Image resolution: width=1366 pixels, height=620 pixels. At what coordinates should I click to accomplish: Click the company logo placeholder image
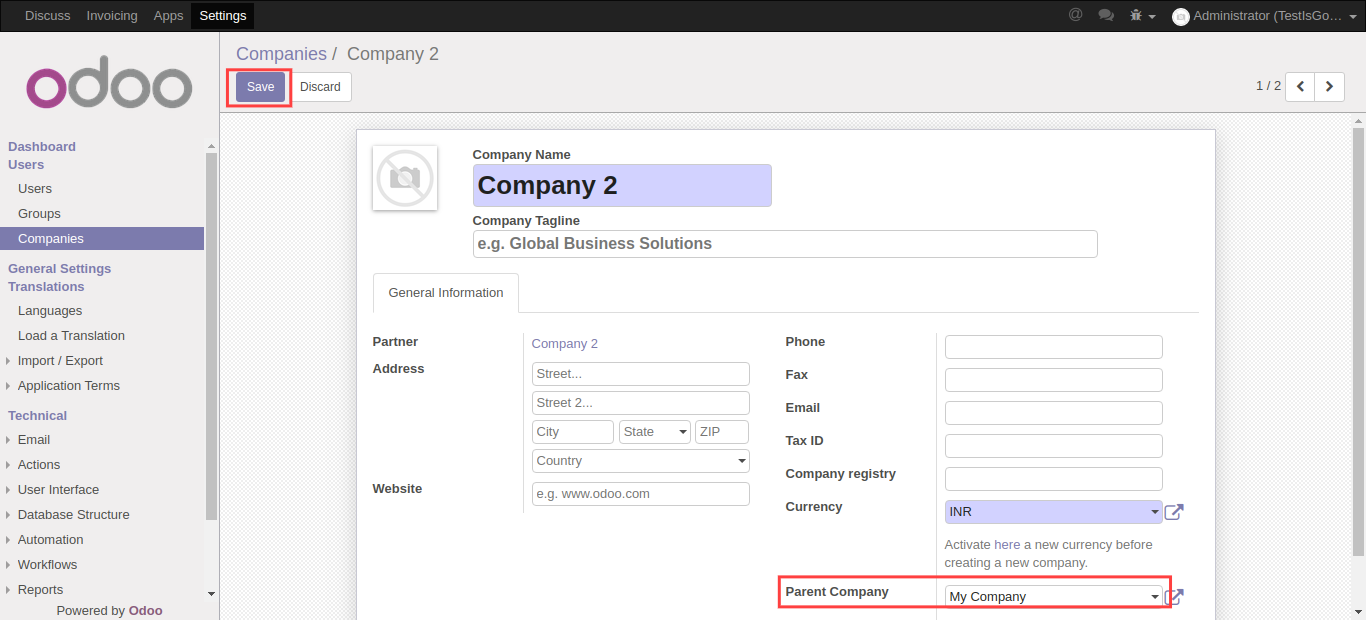click(x=405, y=178)
